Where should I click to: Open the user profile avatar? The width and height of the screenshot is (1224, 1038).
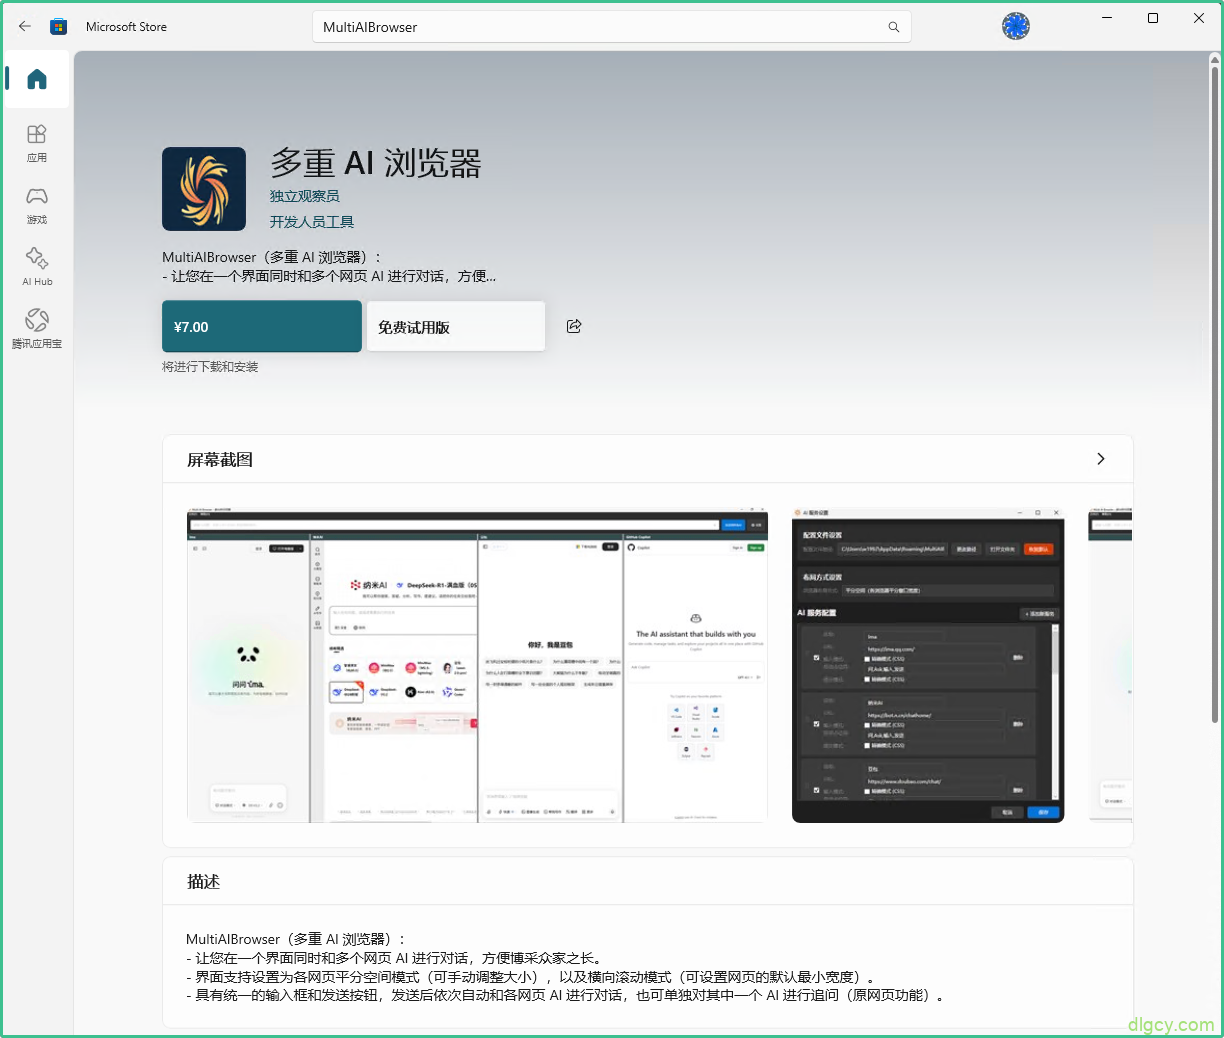coord(1015,26)
